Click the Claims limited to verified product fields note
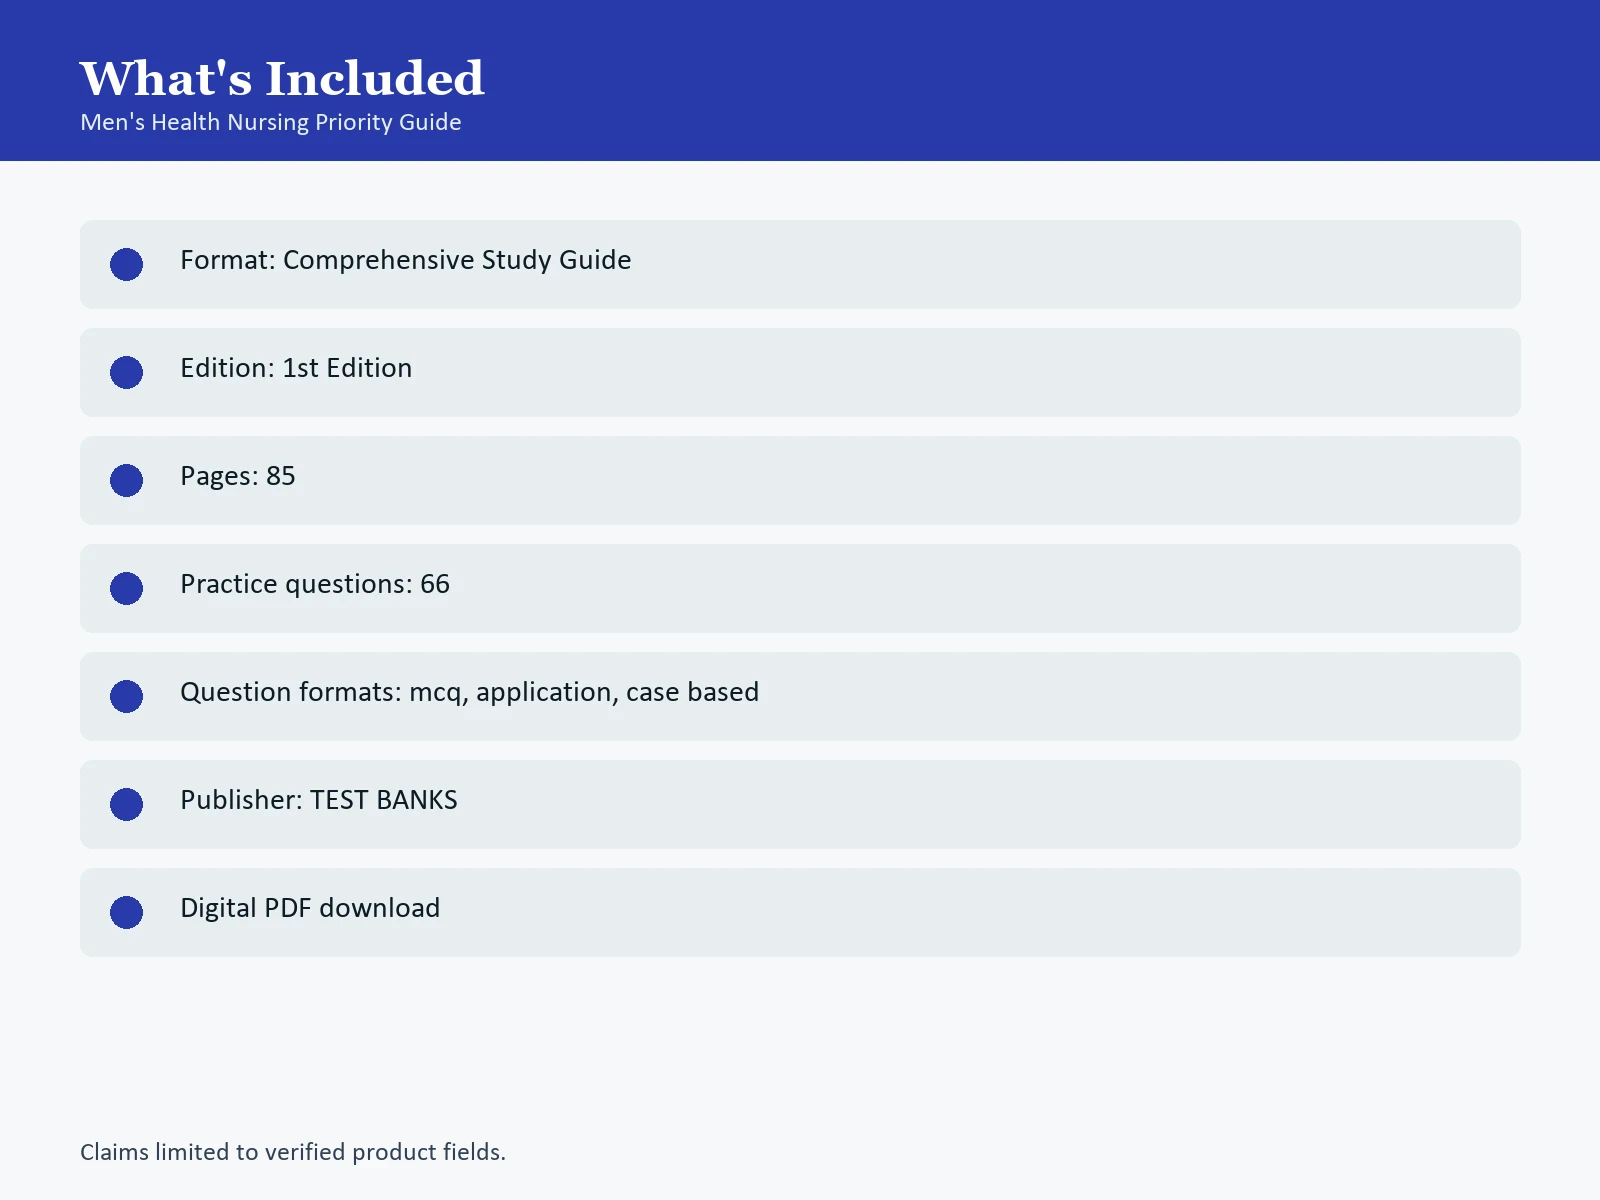The image size is (1600, 1200). coord(293,1152)
